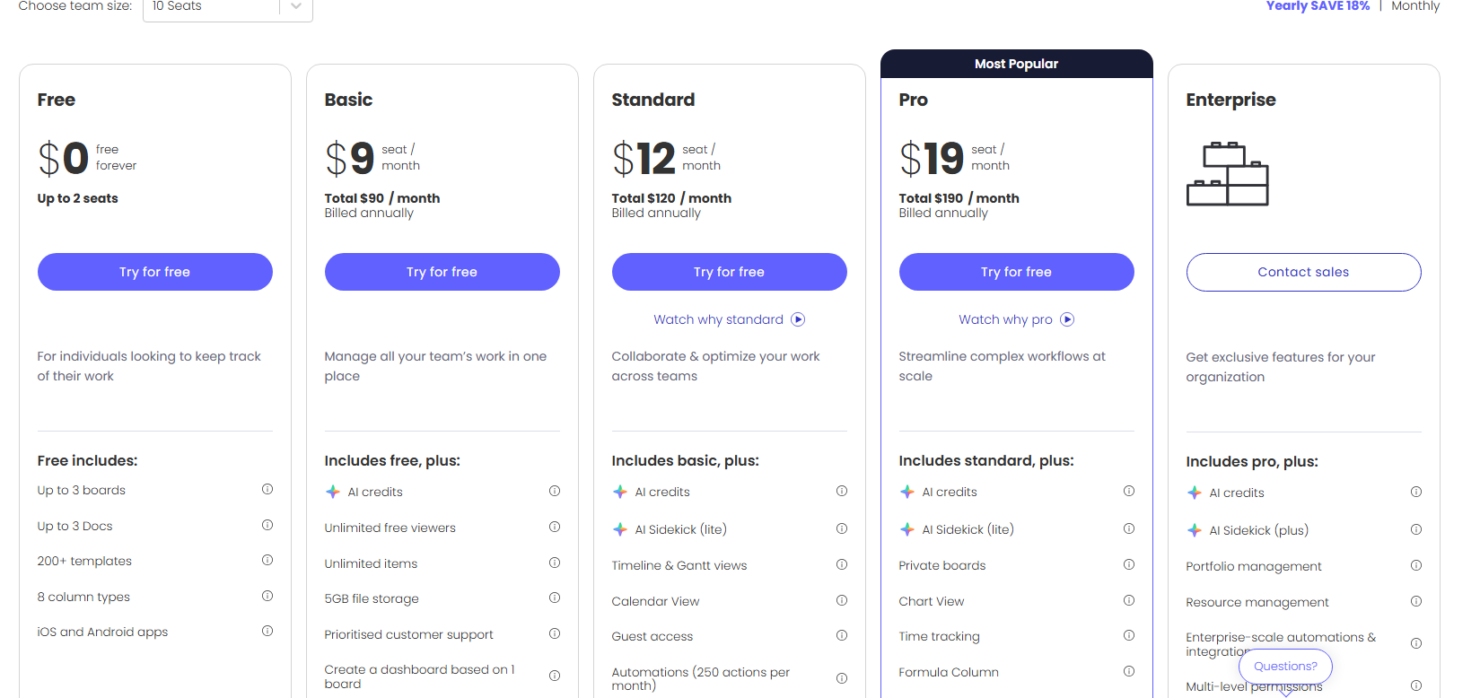Screen dimensions: 1480x698
Task: Play the Watch why standard video icon
Action: click(x=798, y=319)
